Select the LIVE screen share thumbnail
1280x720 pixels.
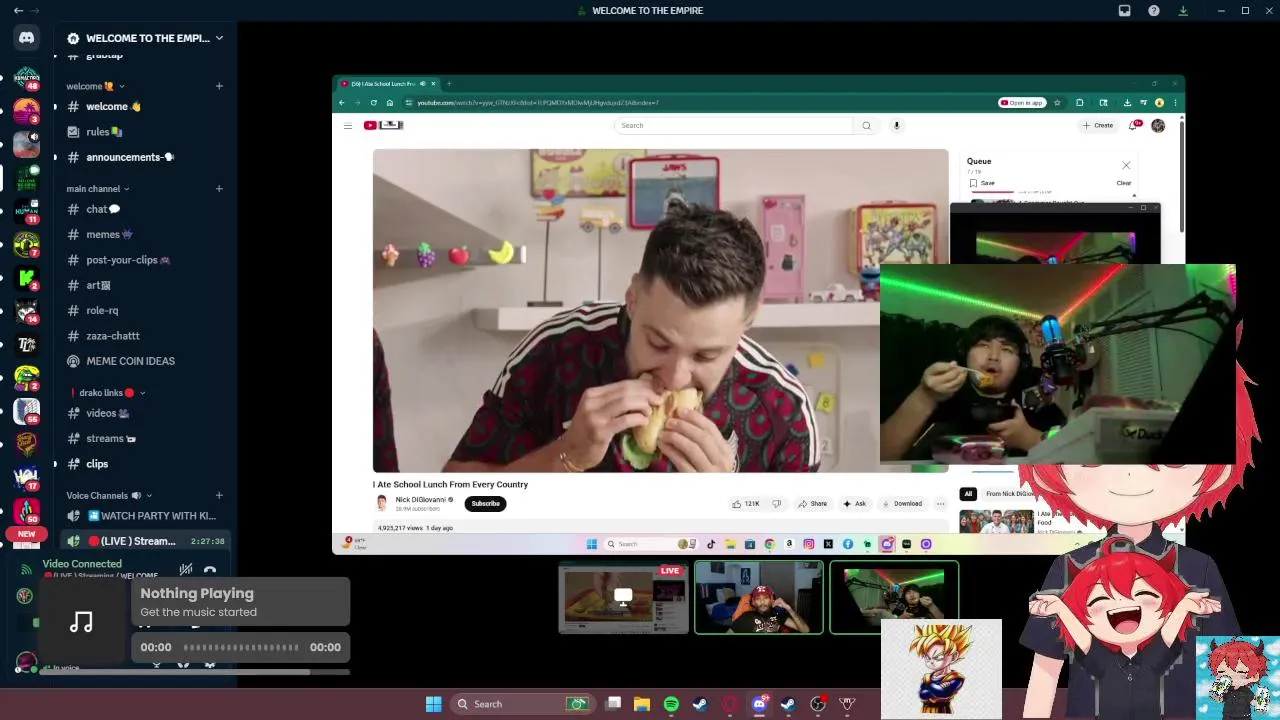623,597
